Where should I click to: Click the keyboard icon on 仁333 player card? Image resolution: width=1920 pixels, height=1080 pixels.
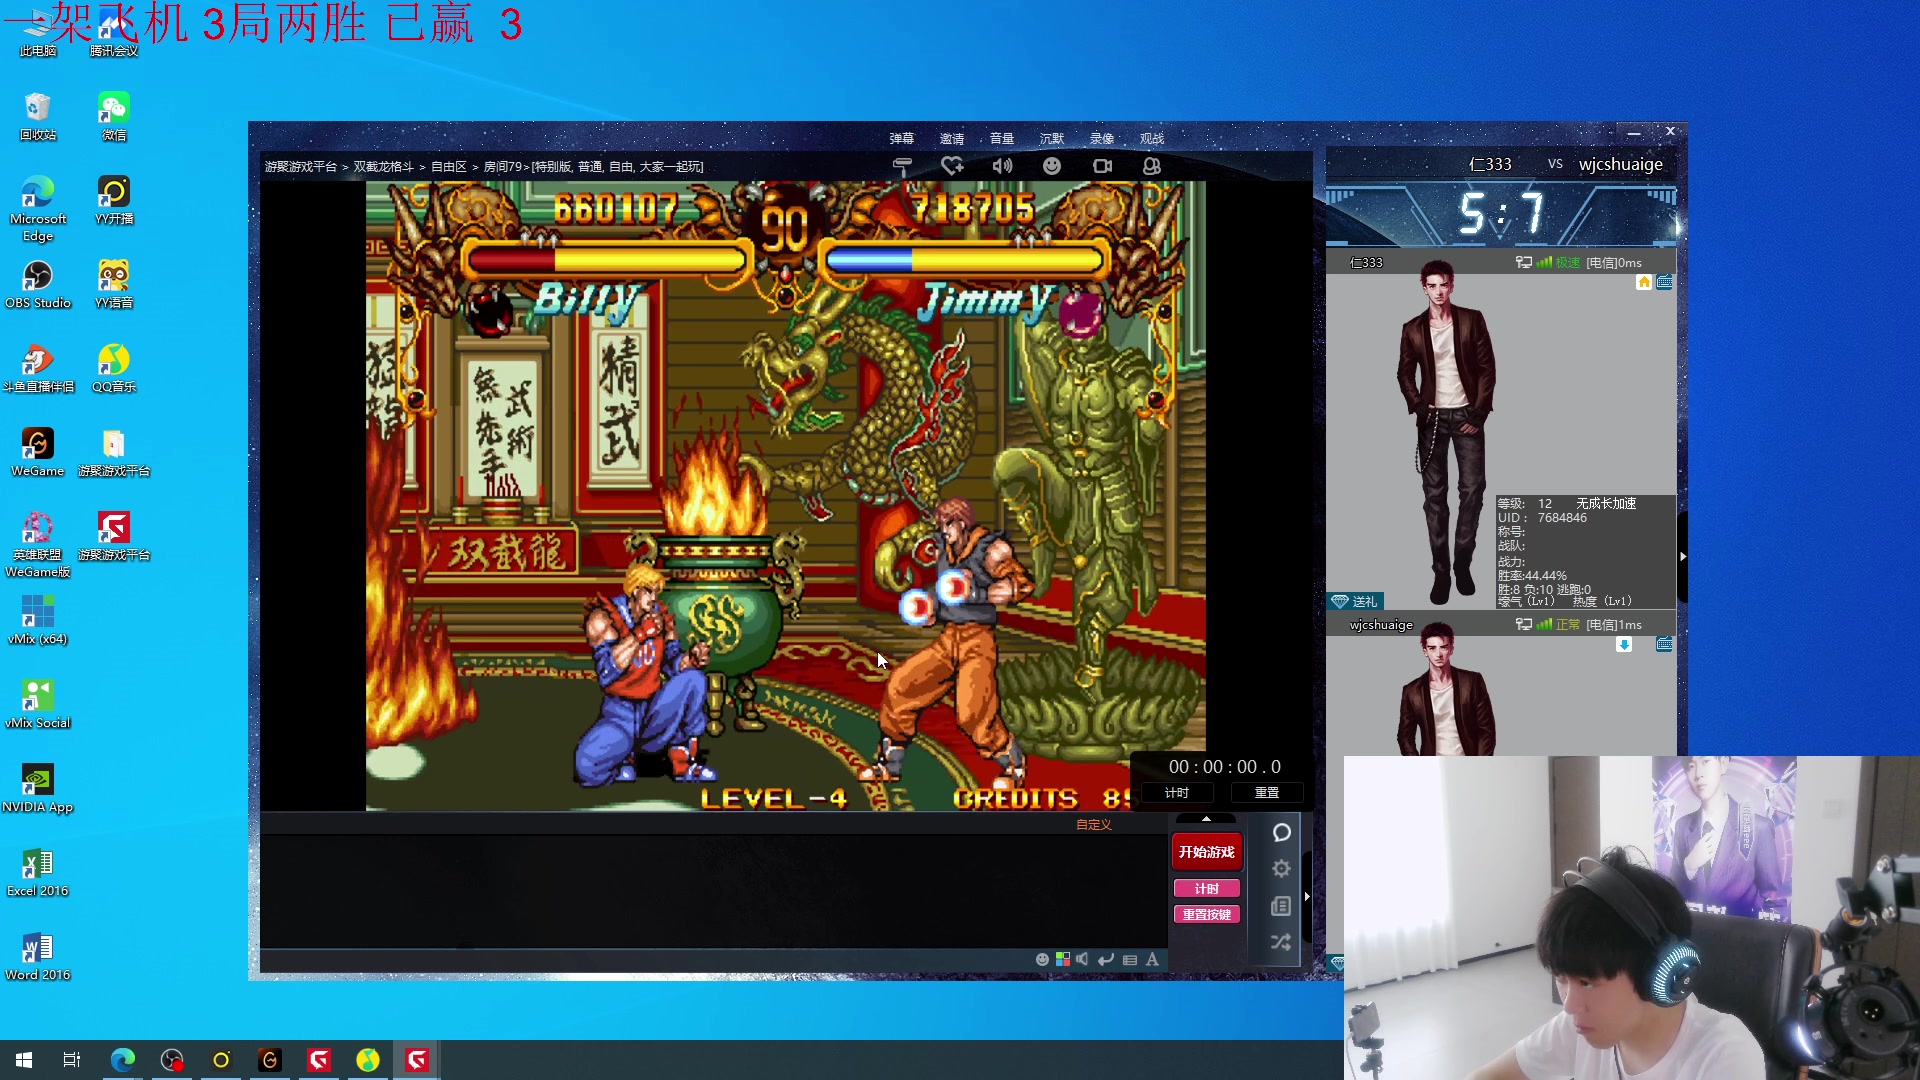[x=1664, y=282]
